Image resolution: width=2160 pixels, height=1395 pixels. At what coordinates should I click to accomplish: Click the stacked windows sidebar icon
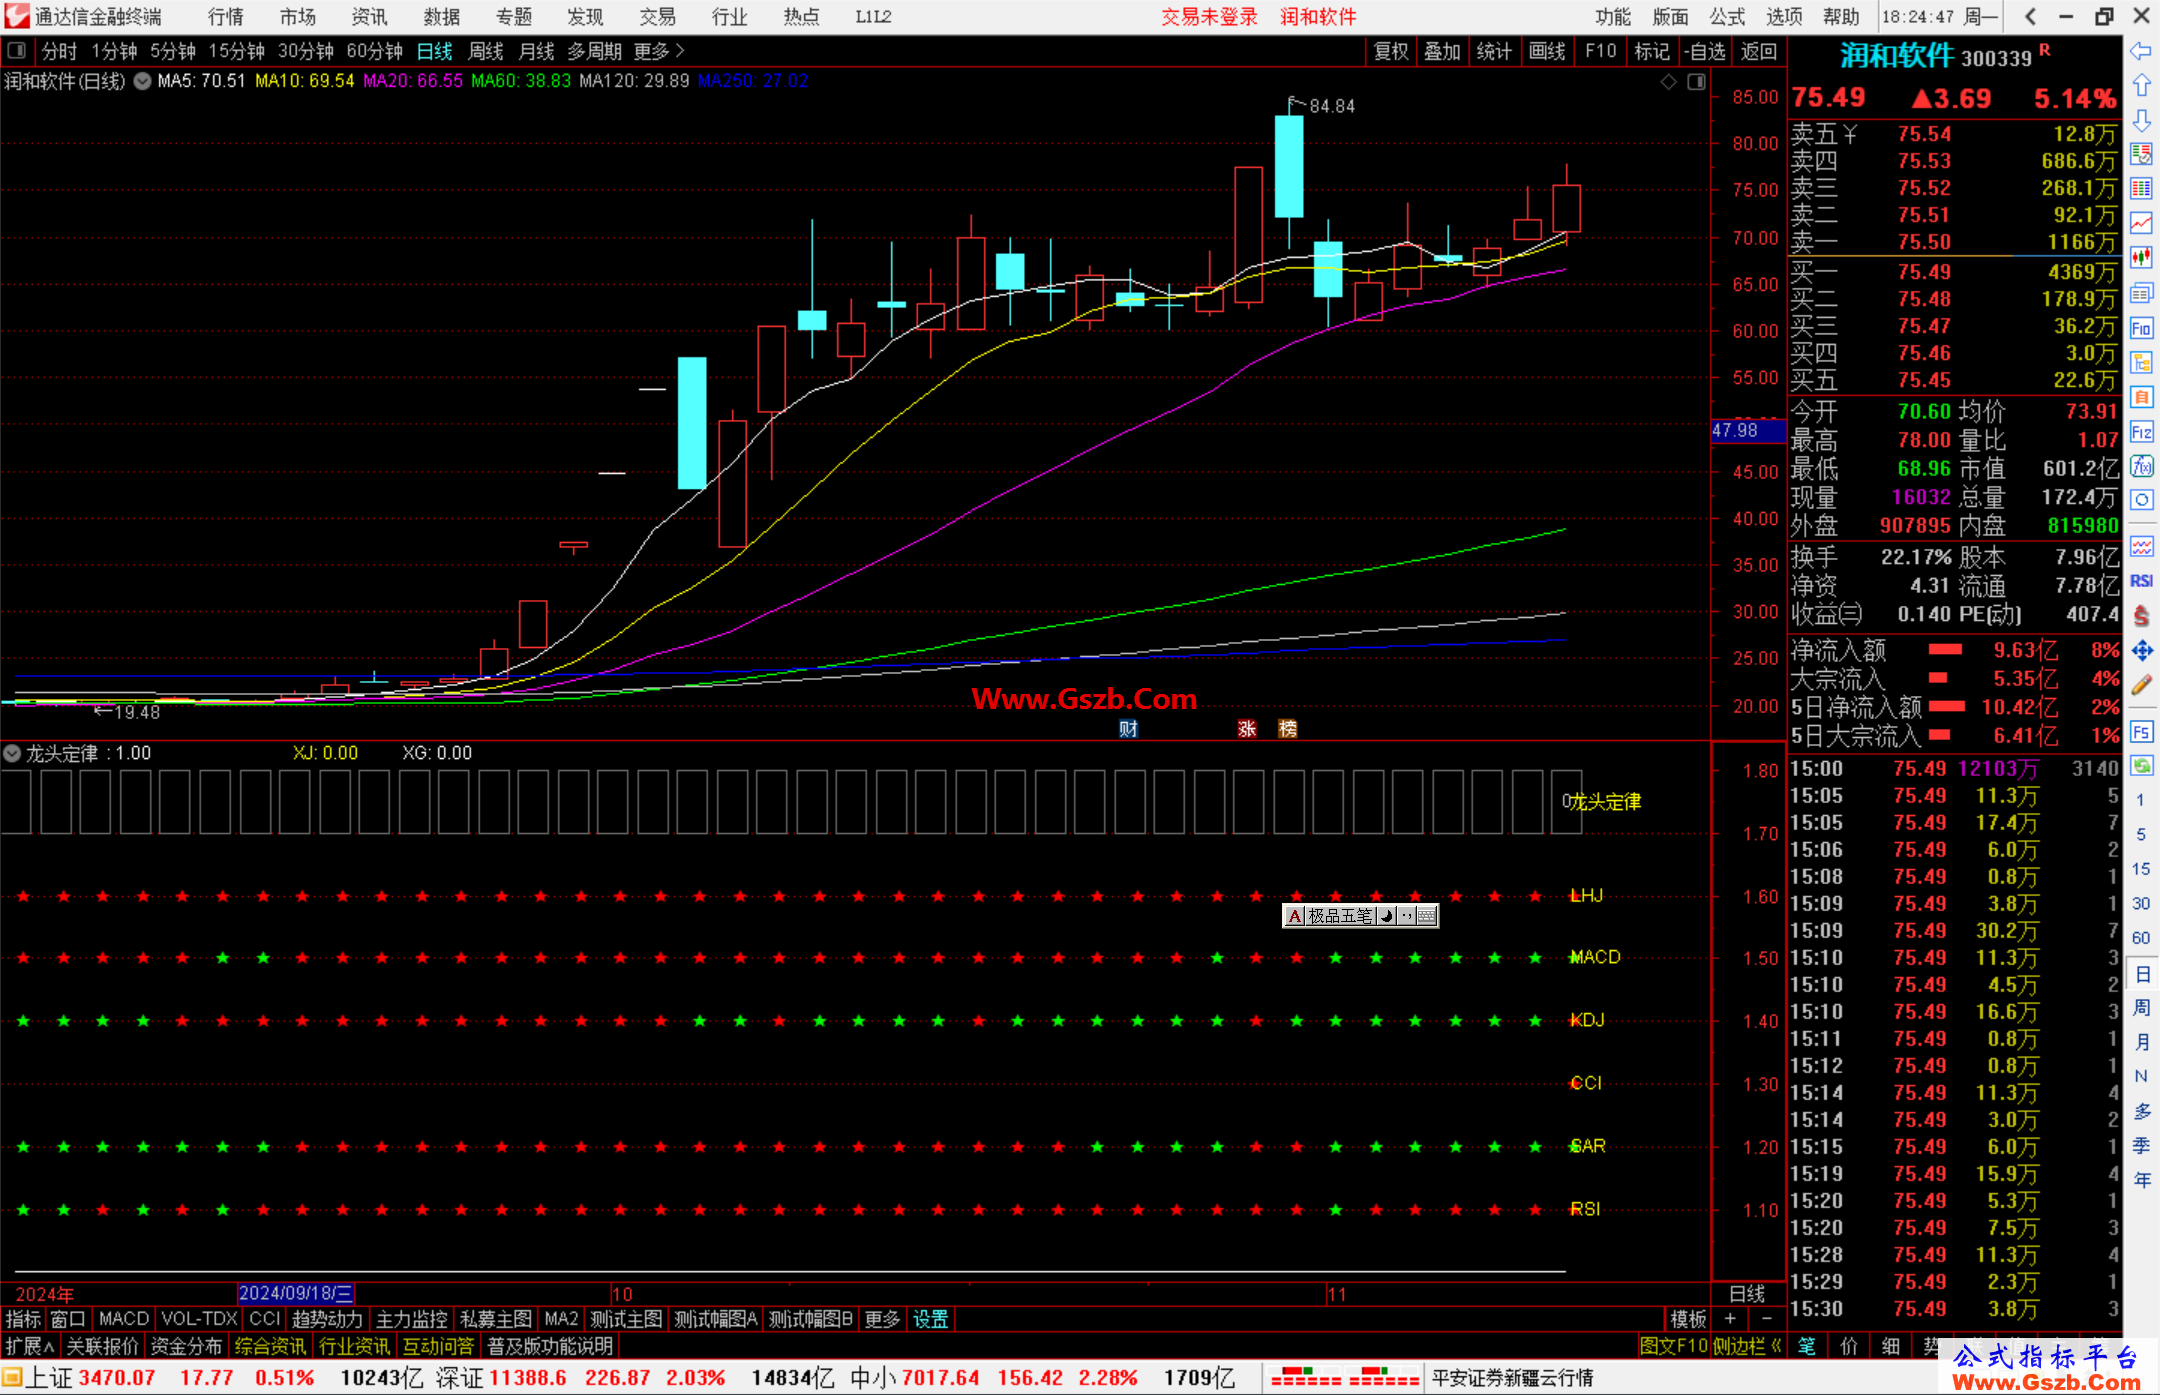coord(2141,293)
